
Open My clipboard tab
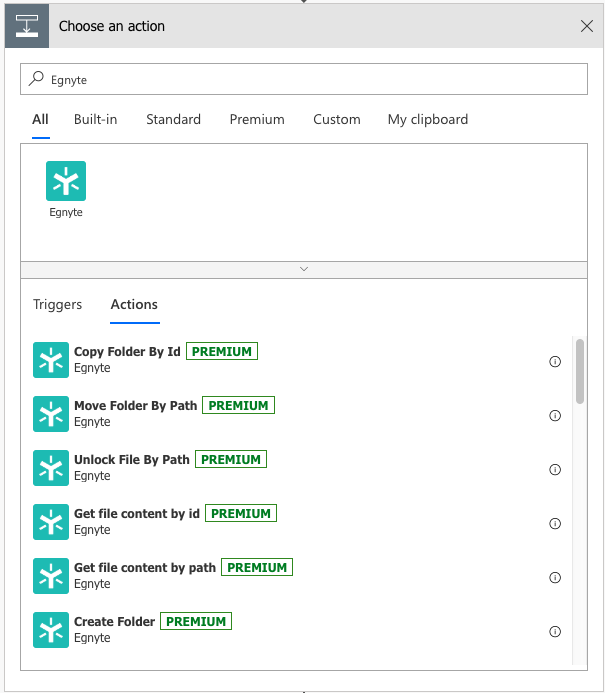click(x=427, y=119)
